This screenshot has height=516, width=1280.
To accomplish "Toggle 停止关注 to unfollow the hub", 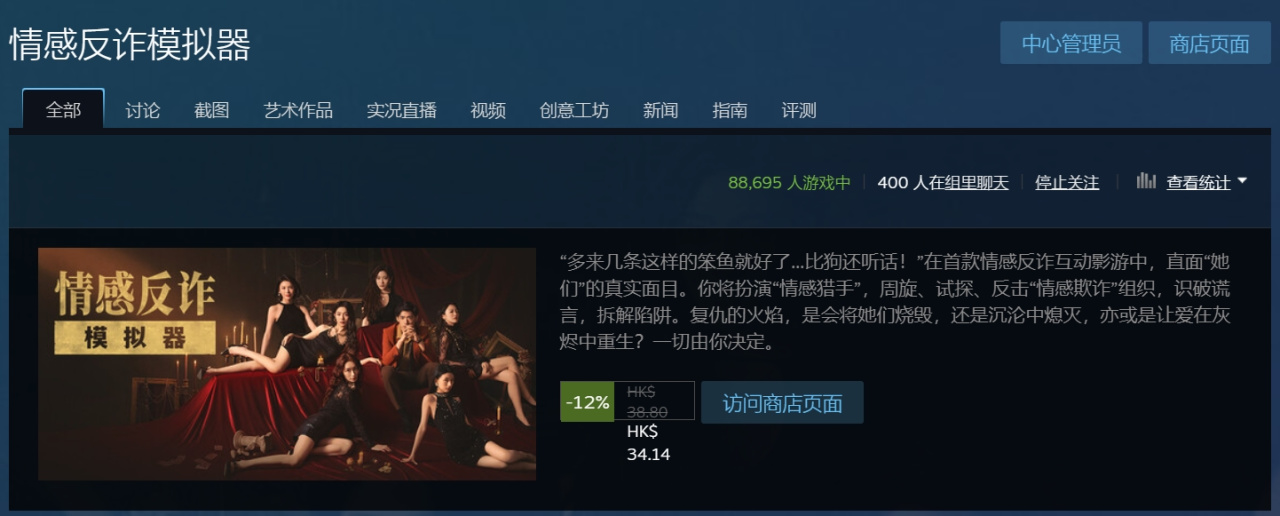I will point(1067,182).
